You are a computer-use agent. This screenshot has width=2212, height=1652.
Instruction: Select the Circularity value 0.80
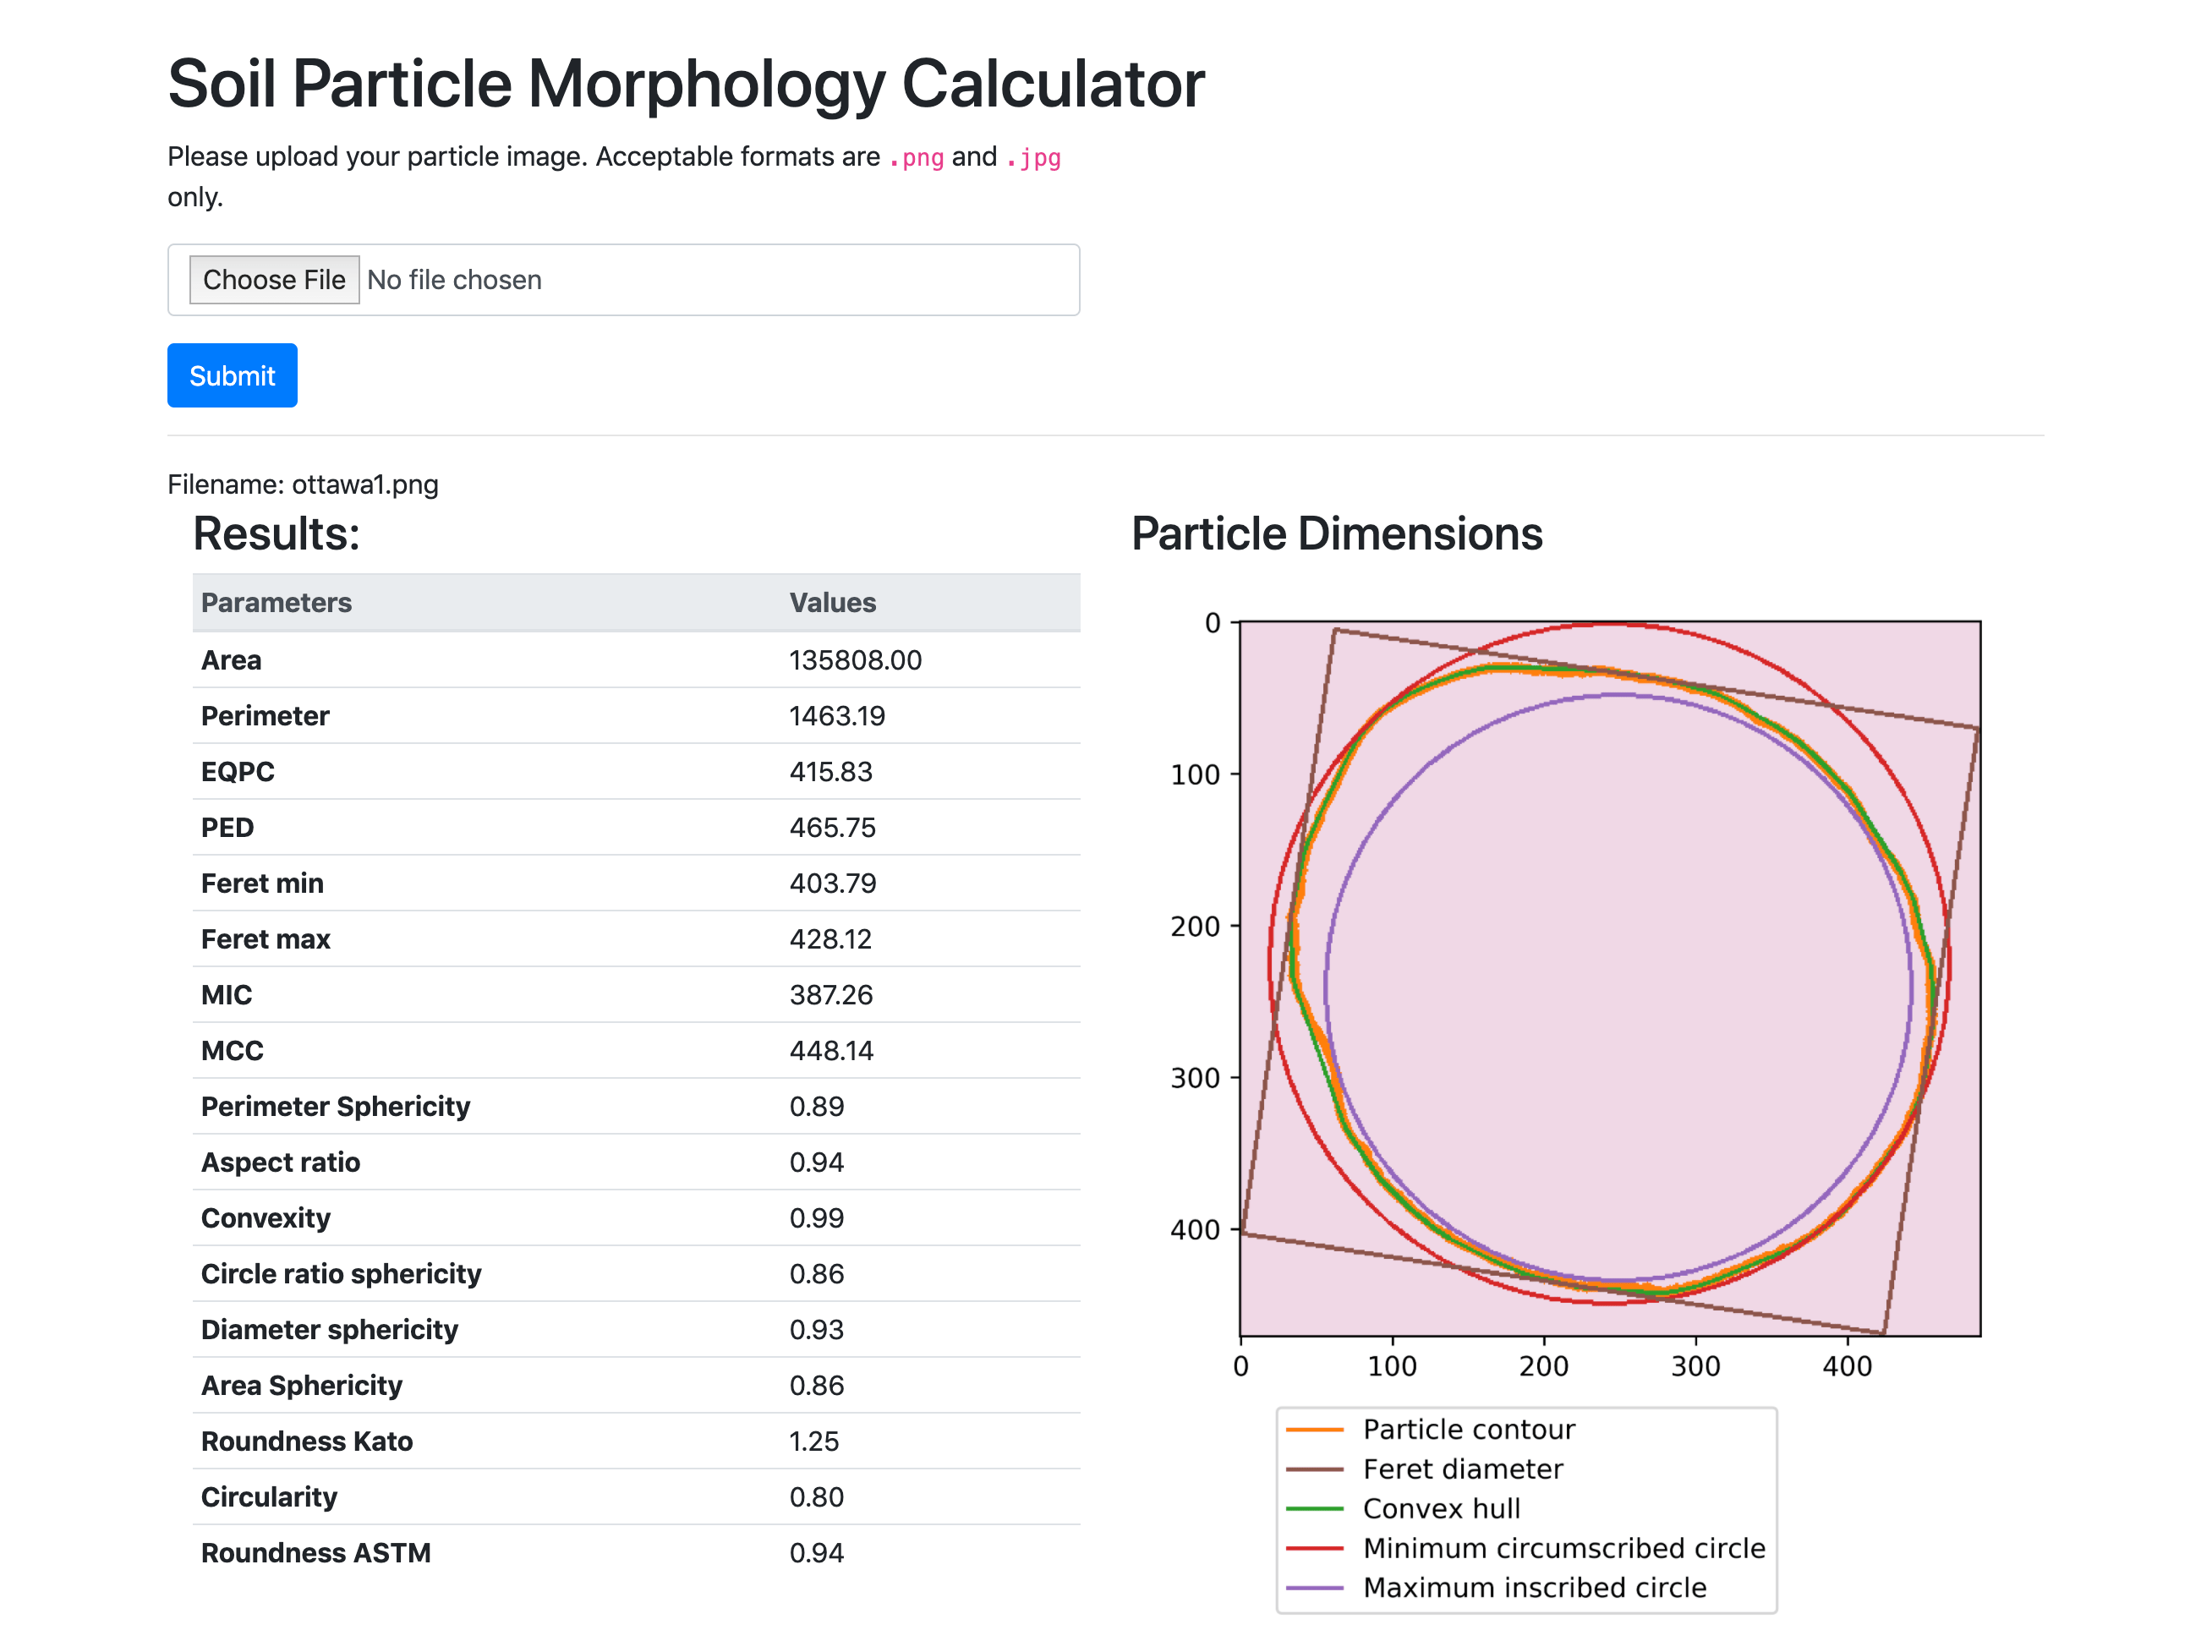tap(816, 1497)
